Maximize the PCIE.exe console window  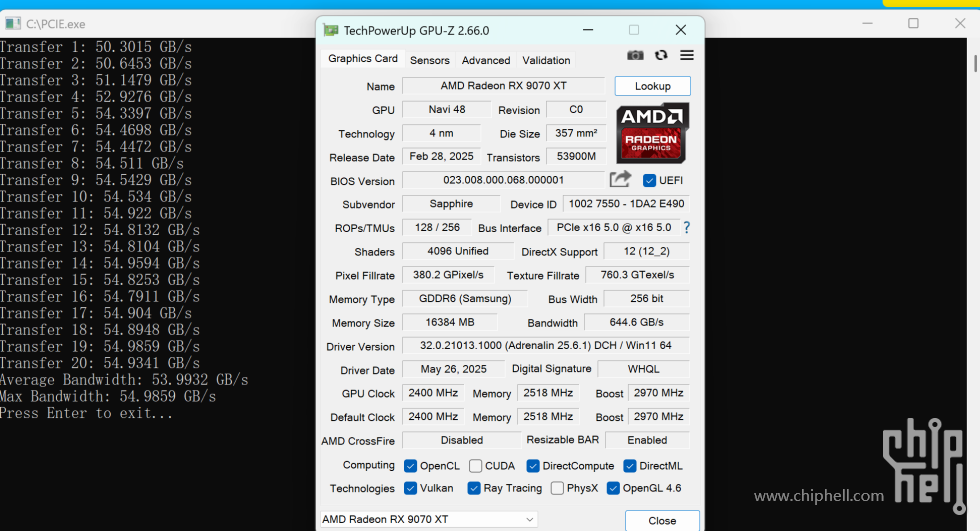pyautogui.click(x=913, y=24)
